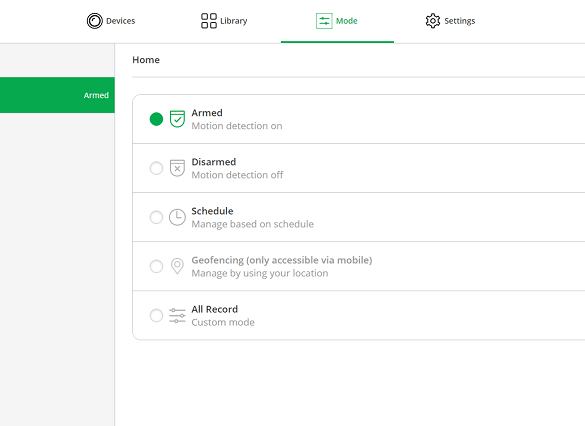
Task: Select the All Record radio button
Action: pos(156,316)
